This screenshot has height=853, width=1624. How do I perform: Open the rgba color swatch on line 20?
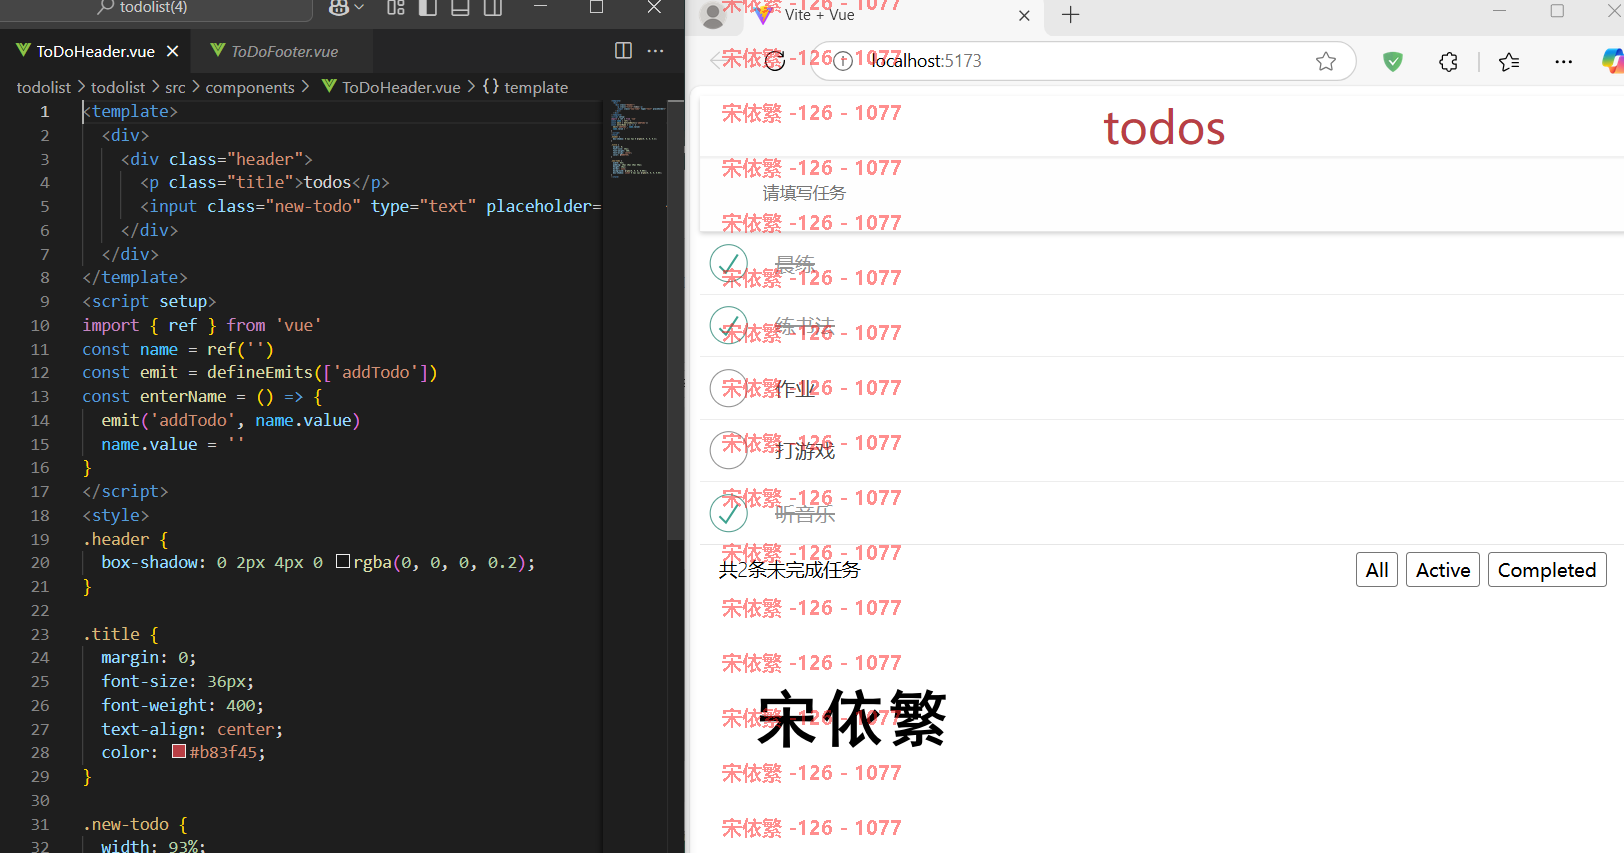(x=343, y=562)
